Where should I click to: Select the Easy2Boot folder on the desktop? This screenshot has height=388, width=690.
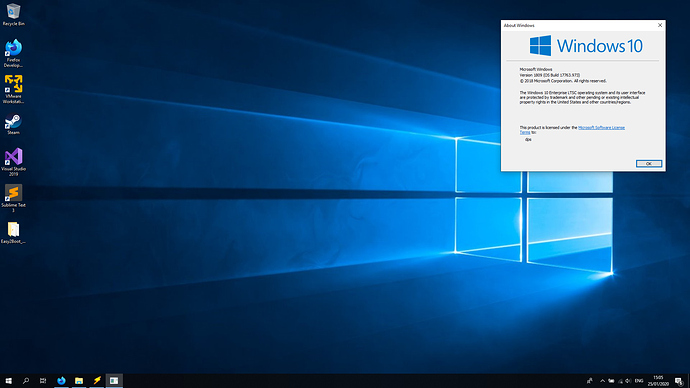click(x=13, y=232)
